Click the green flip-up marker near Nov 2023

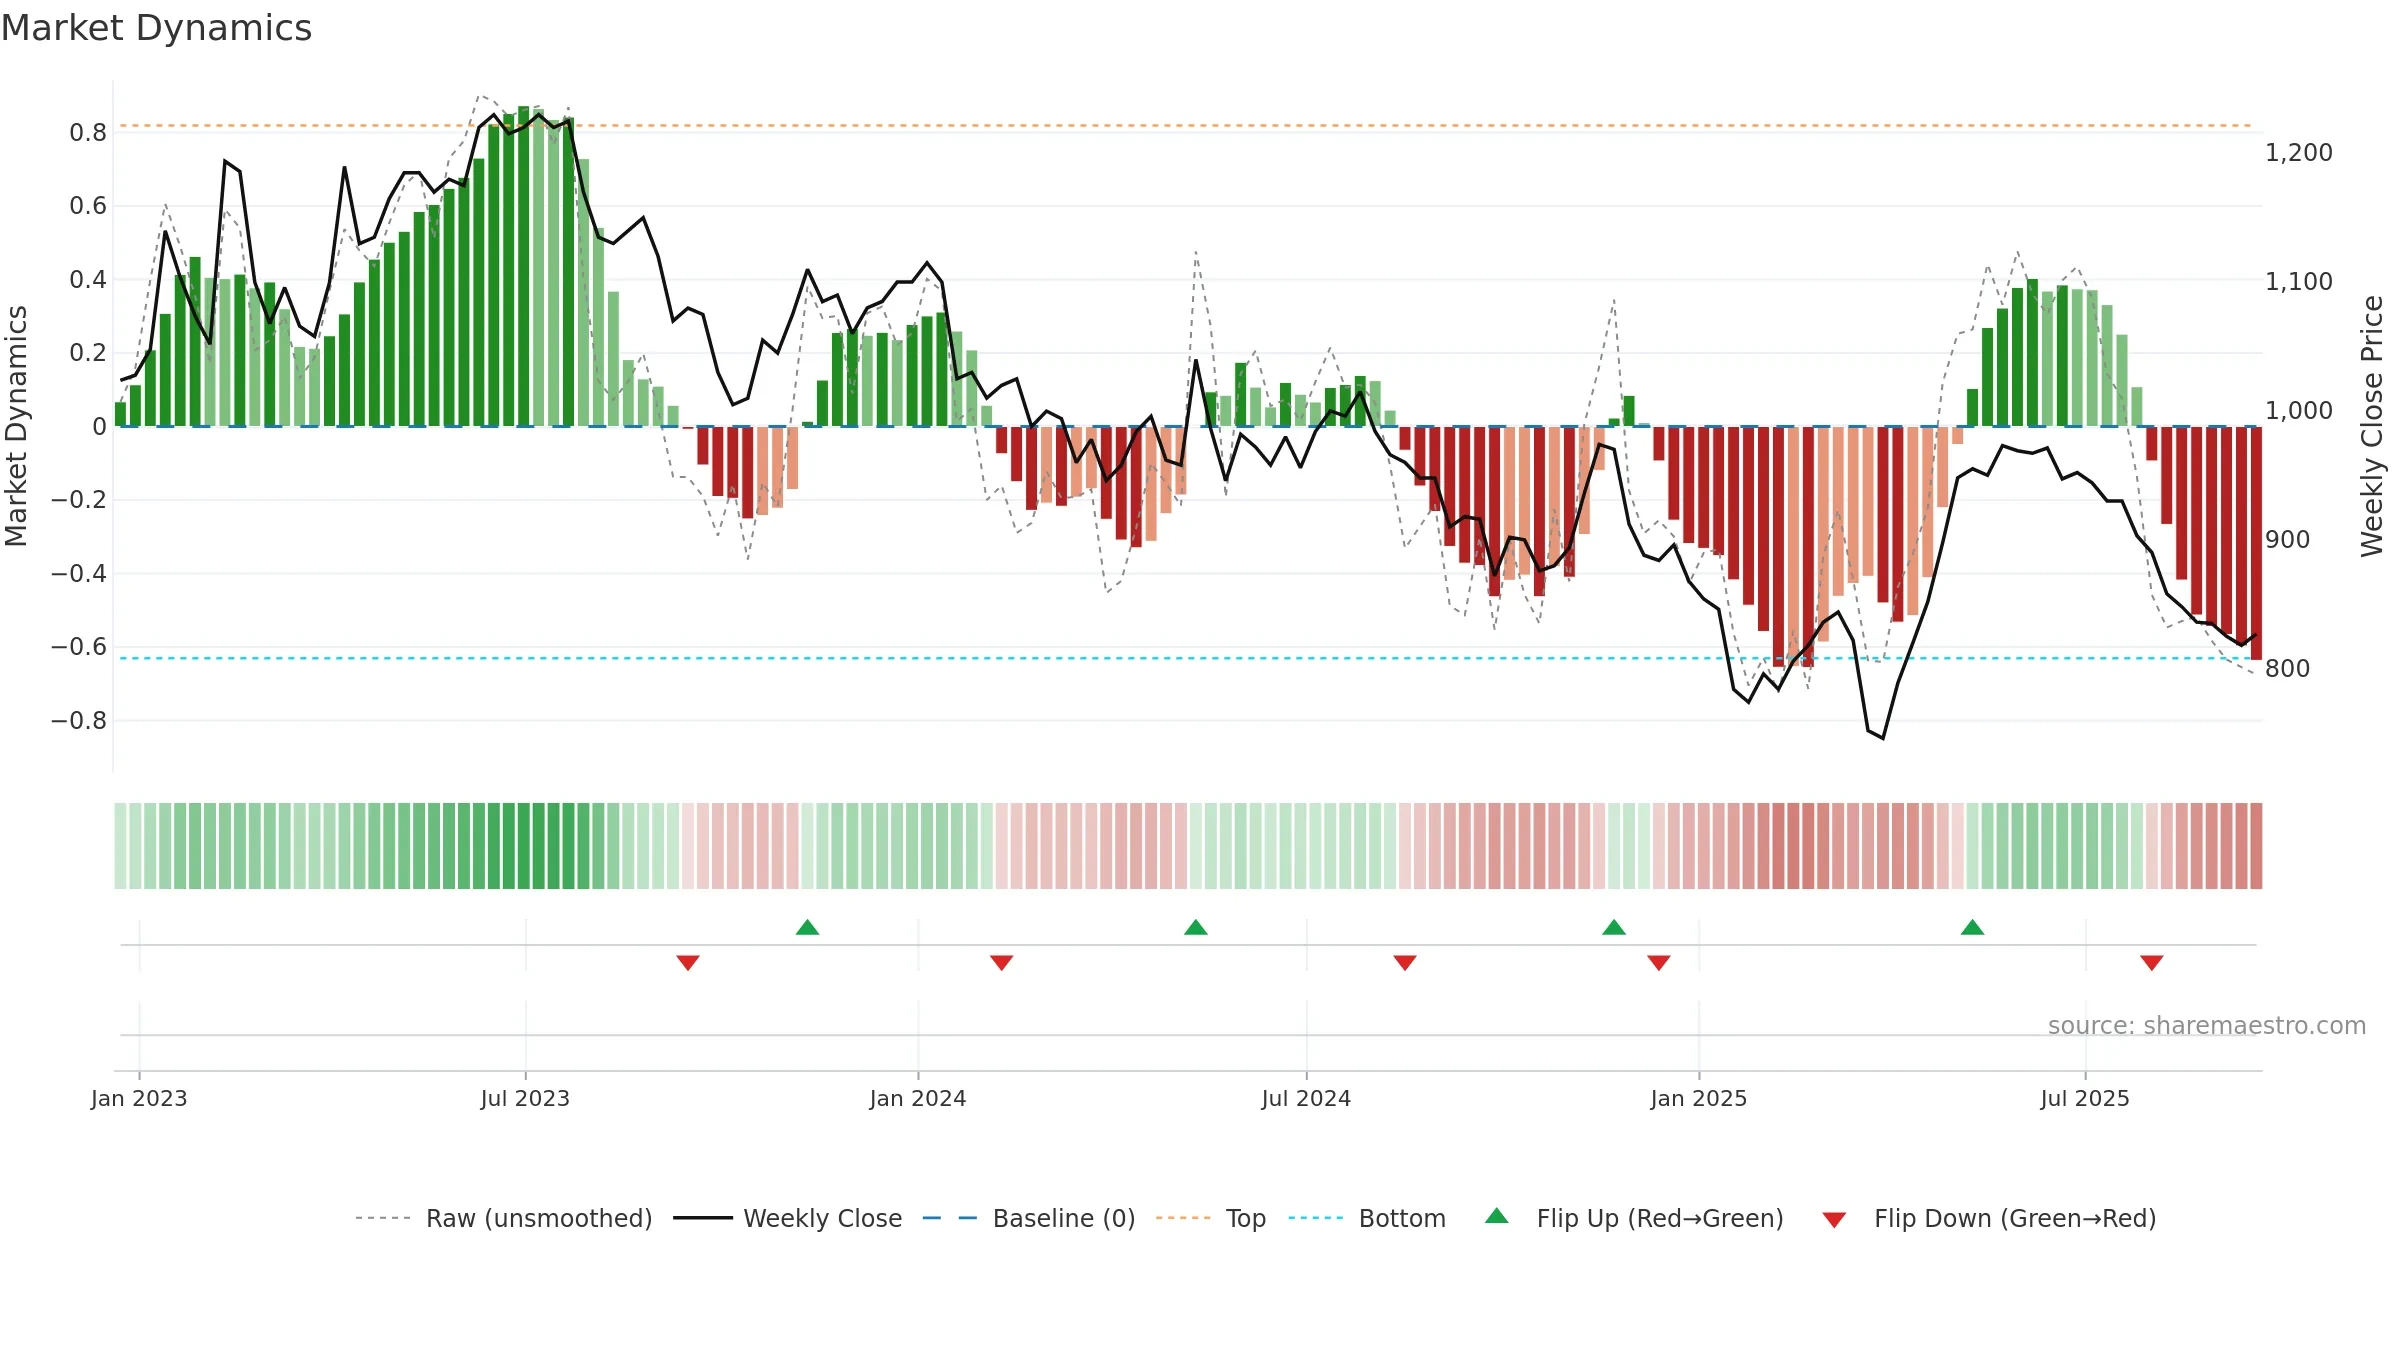pos(808,927)
